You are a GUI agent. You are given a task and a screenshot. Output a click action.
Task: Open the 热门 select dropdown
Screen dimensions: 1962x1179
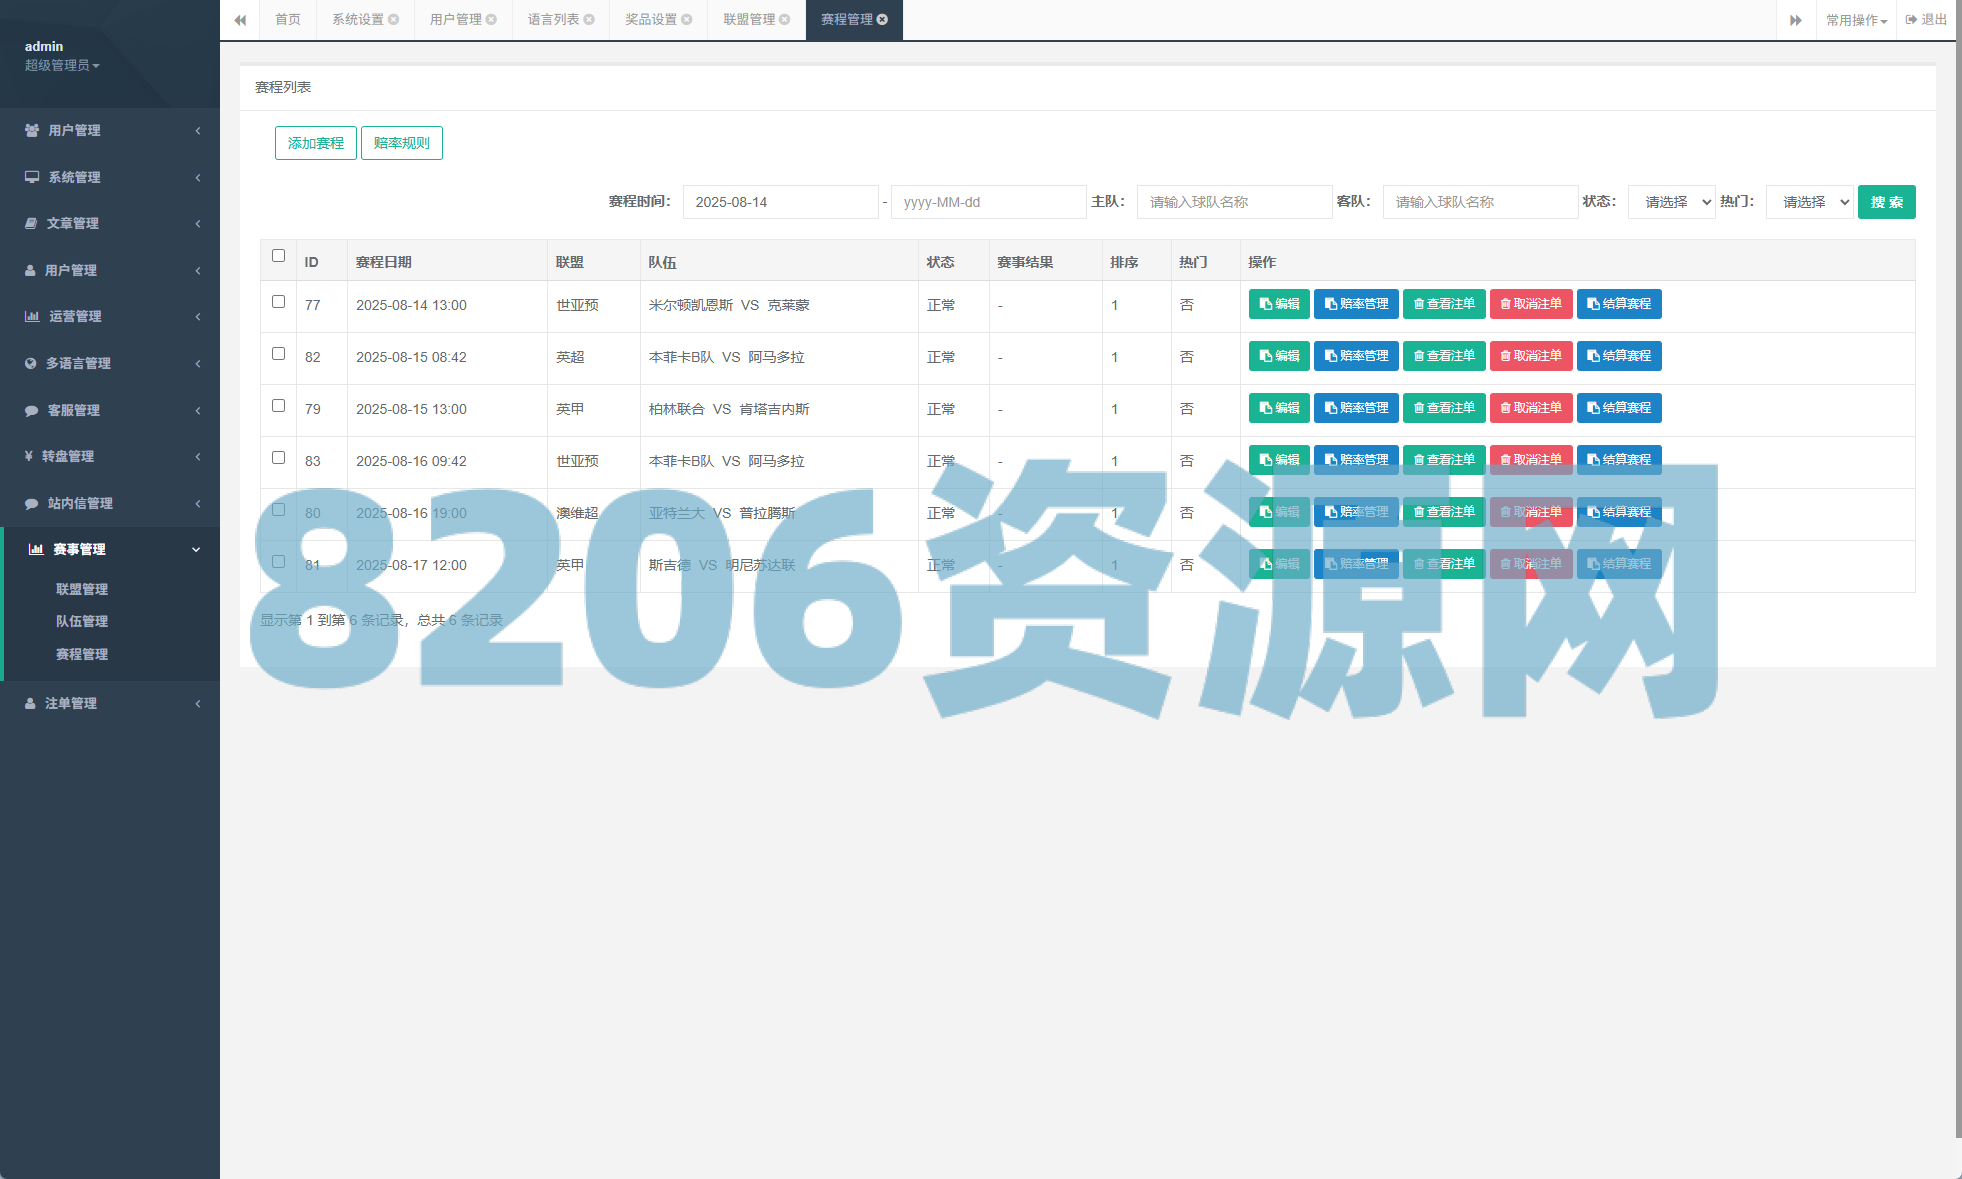[1810, 202]
